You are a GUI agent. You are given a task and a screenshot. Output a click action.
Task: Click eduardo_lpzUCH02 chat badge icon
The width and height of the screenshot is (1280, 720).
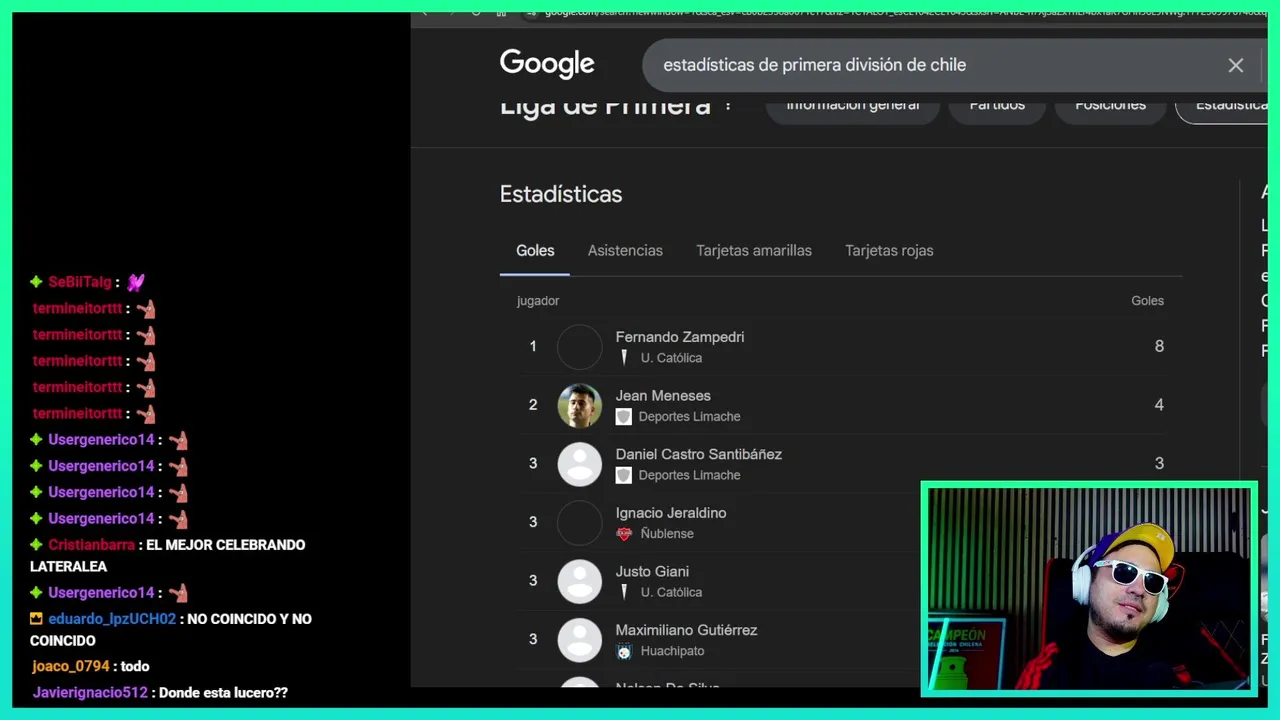37,619
